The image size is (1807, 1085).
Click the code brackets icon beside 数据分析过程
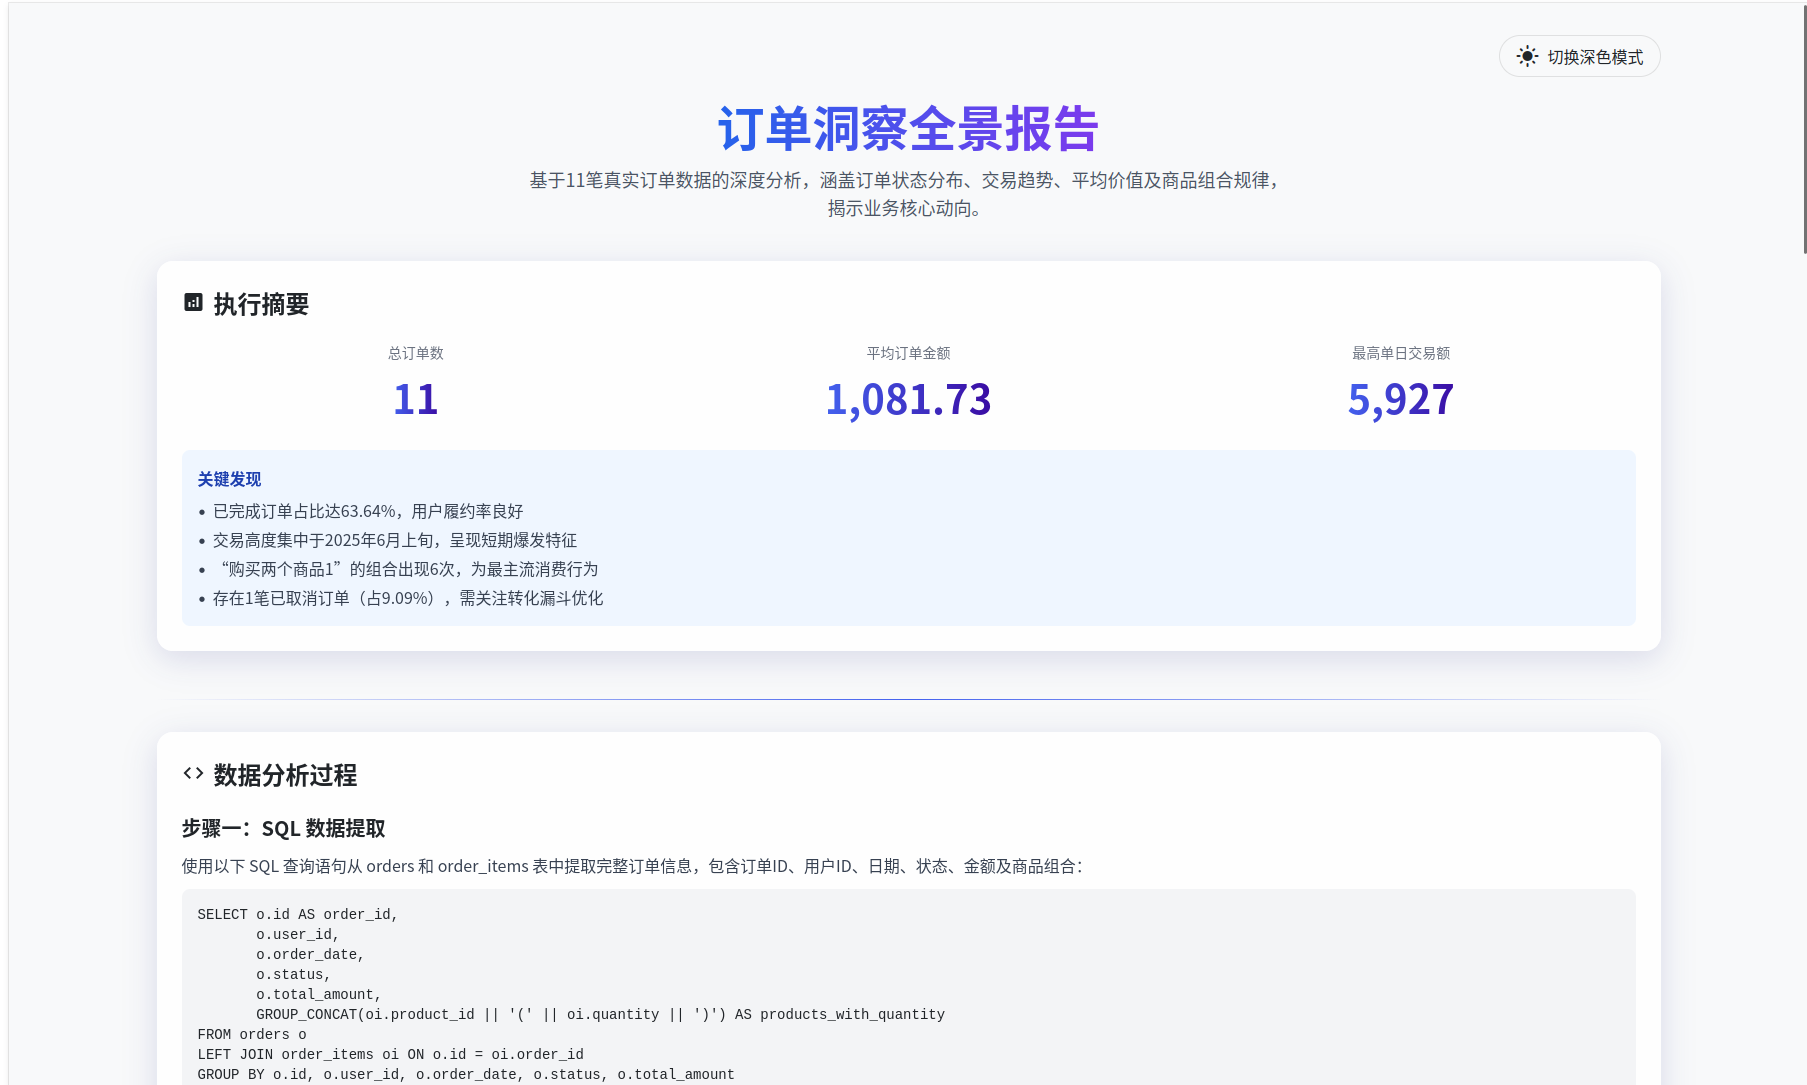tap(193, 774)
